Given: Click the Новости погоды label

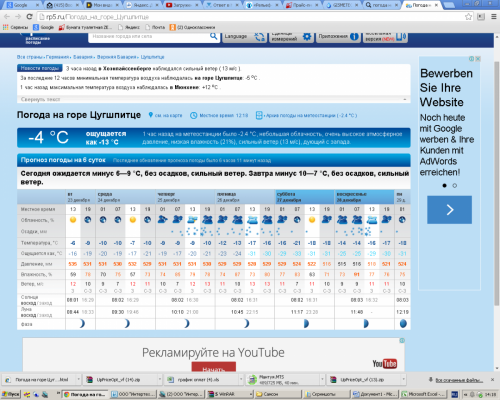Looking at the screenshot, I should tap(40, 68).
